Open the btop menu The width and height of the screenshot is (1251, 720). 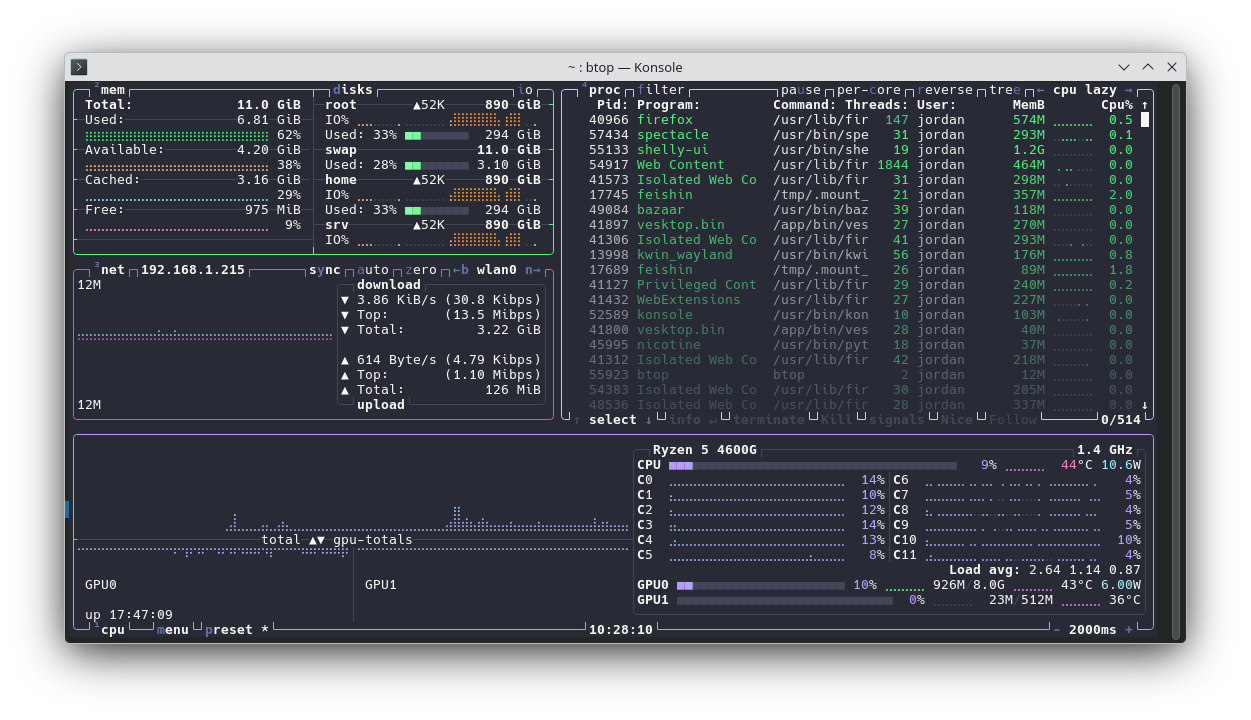pyautogui.click(x=173, y=630)
